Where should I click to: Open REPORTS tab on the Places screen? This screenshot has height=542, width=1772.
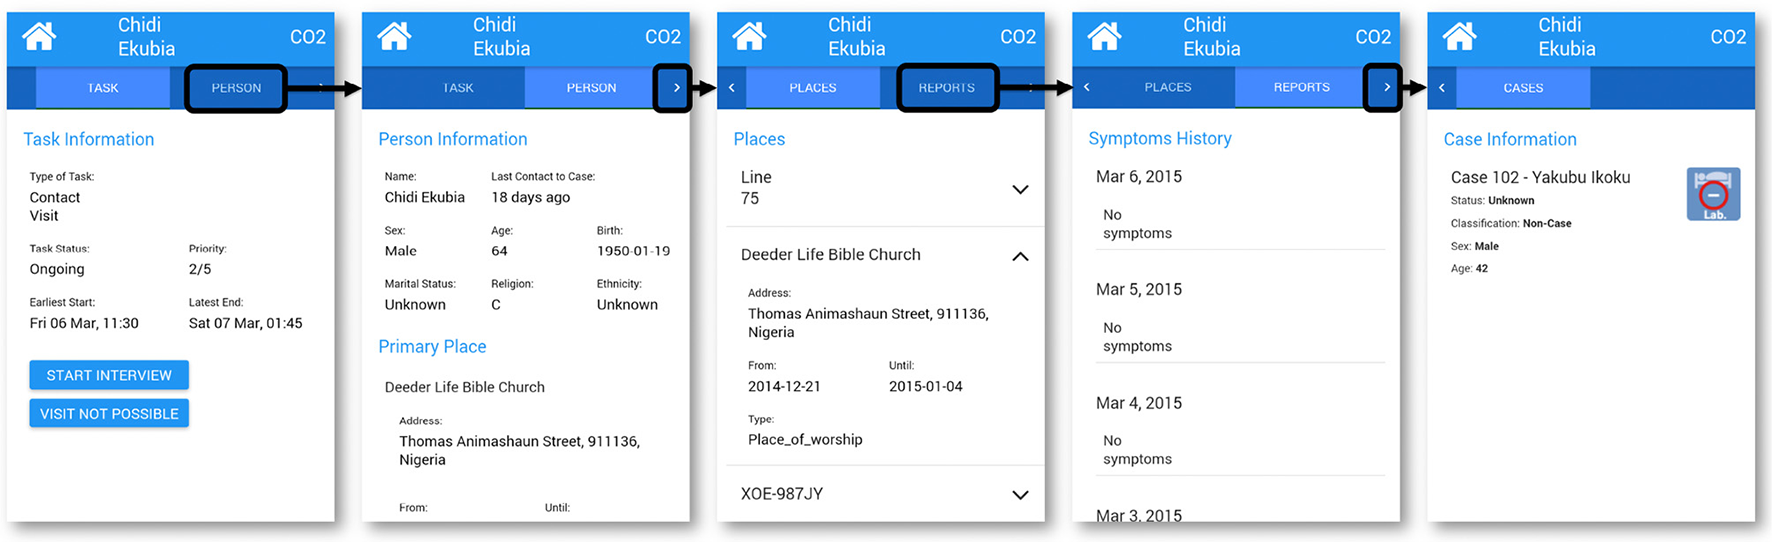(946, 88)
